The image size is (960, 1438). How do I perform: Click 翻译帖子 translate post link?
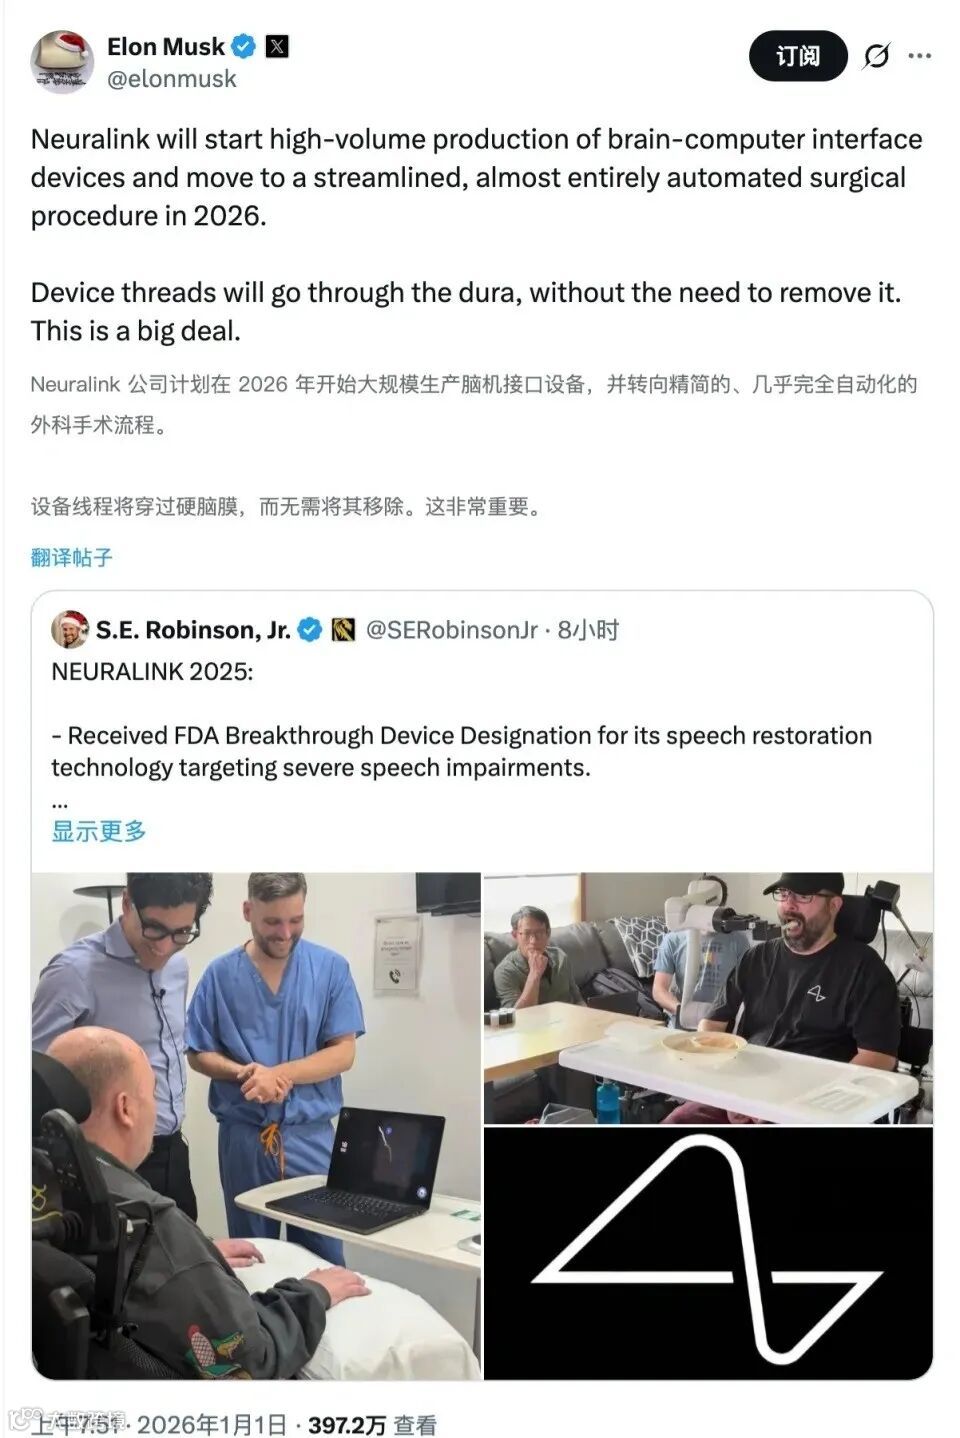(x=71, y=558)
